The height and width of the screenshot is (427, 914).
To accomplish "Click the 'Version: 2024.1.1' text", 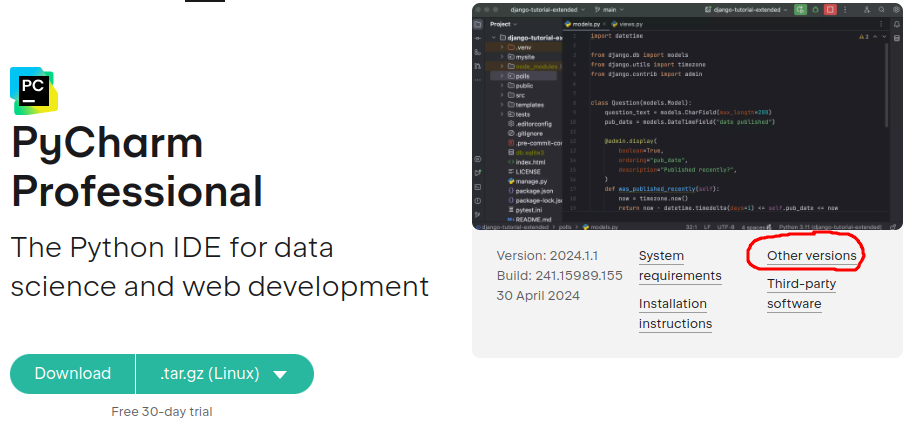I will pos(547,256).
